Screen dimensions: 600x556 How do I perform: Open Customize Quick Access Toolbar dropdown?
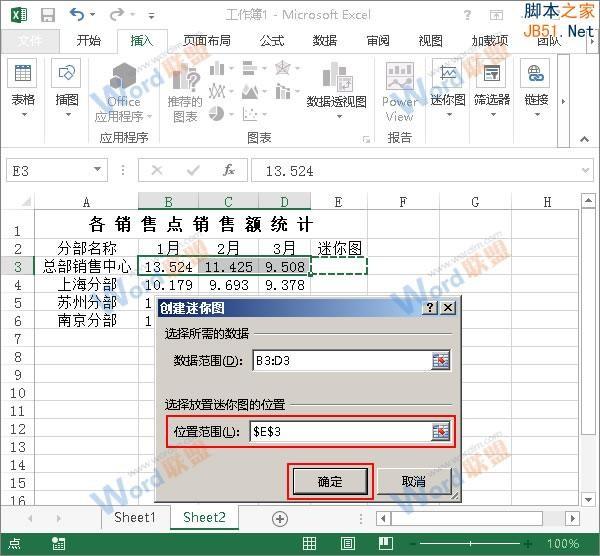point(152,16)
